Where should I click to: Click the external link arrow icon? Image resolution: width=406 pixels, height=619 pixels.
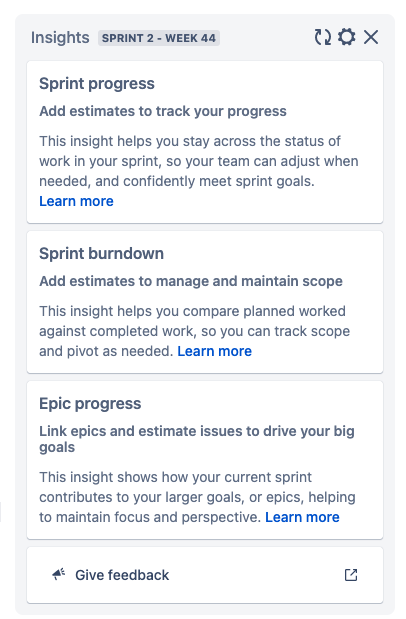[351, 575]
